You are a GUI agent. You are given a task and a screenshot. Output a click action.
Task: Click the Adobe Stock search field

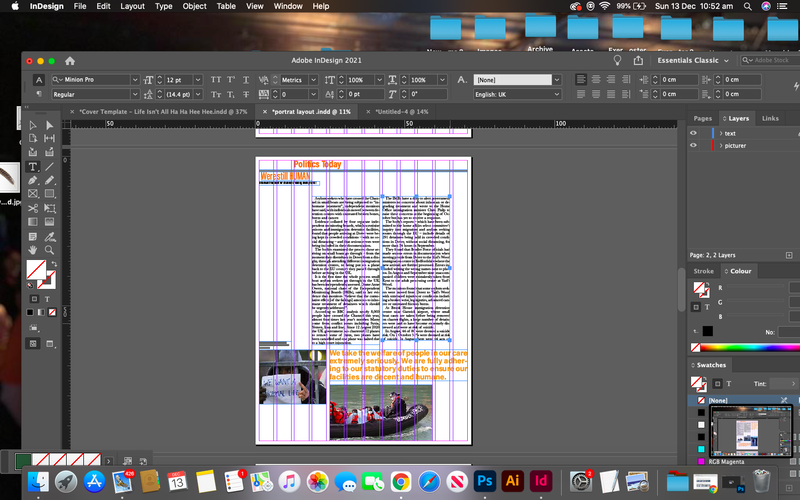click(769, 60)
